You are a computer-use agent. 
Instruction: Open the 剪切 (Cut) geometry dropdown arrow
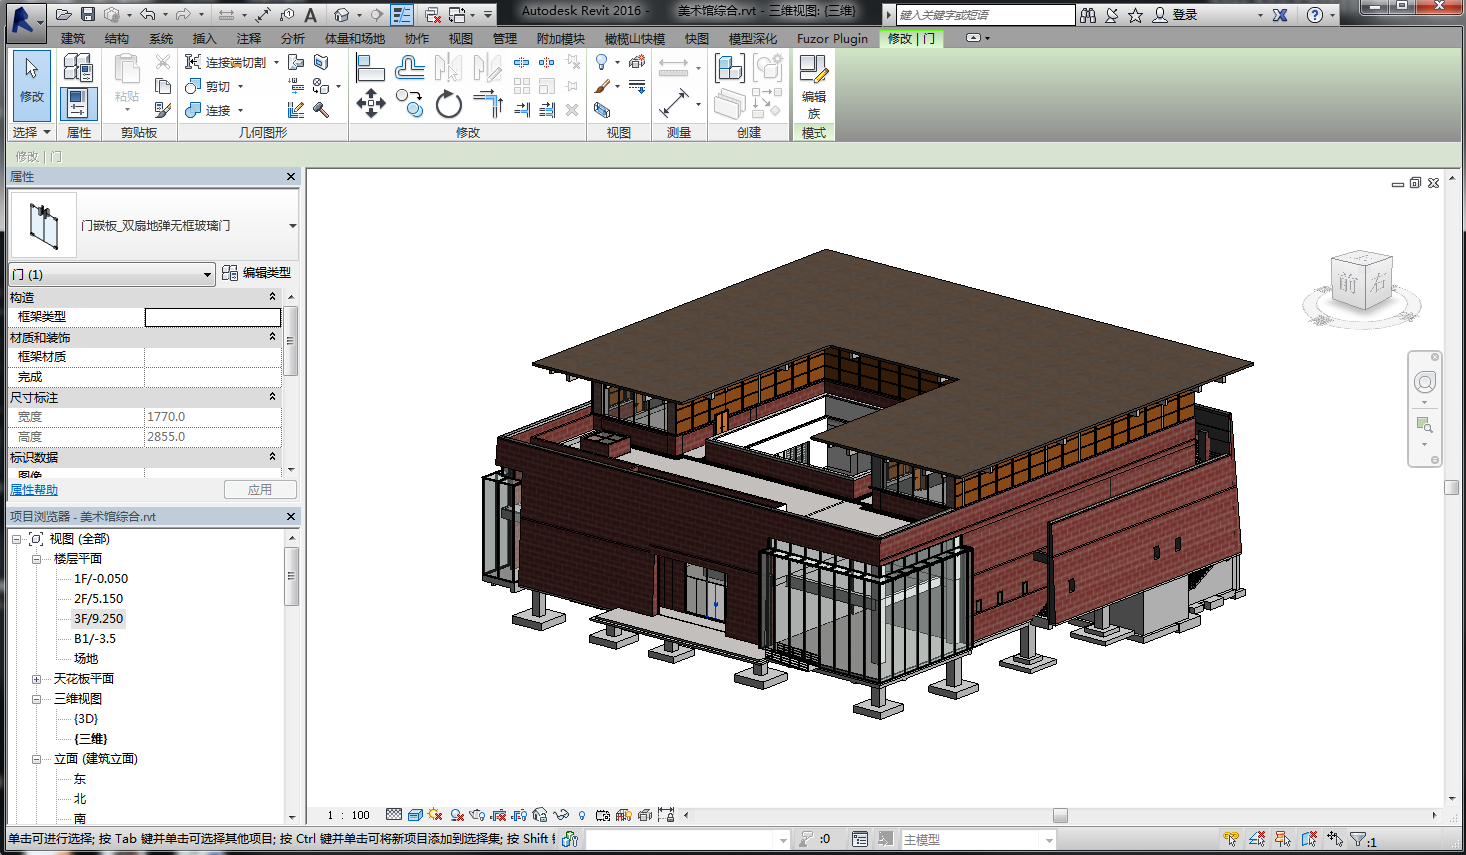pos(241,87)
